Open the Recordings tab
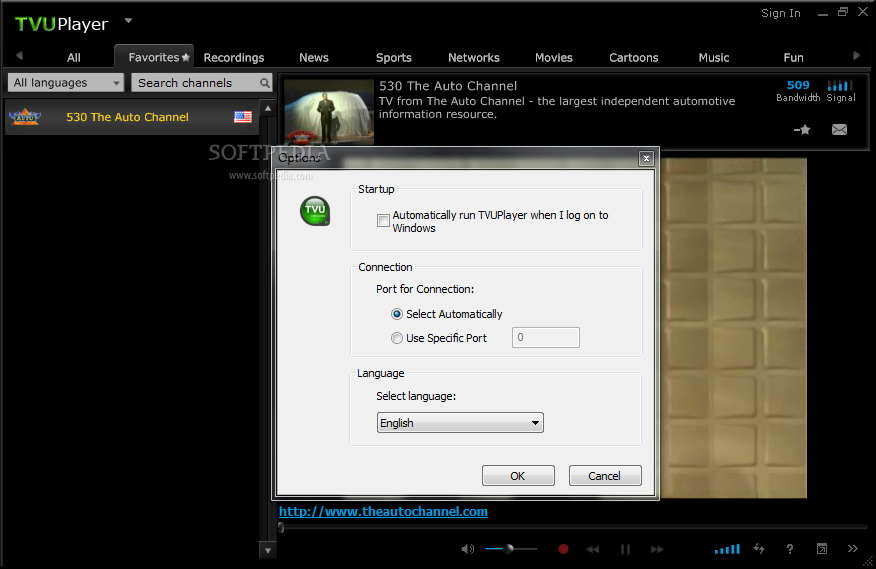This screenshot has width=876, height=569. point(234,58)
